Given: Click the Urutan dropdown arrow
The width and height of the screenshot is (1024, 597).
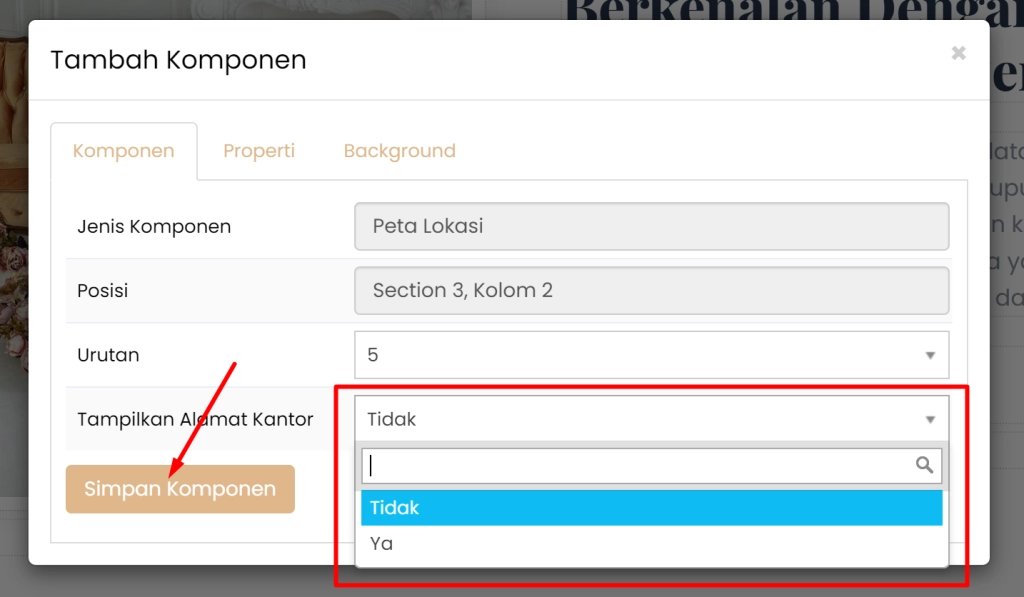Looking at the screenshot, I should (930, 355).
